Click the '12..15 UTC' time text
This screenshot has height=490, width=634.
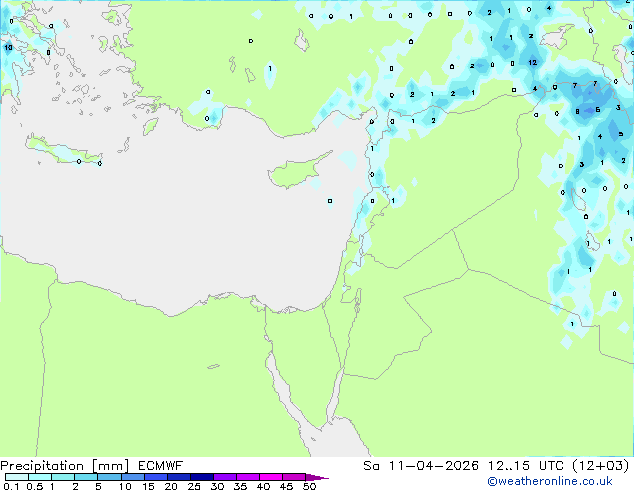pos(525,466)
